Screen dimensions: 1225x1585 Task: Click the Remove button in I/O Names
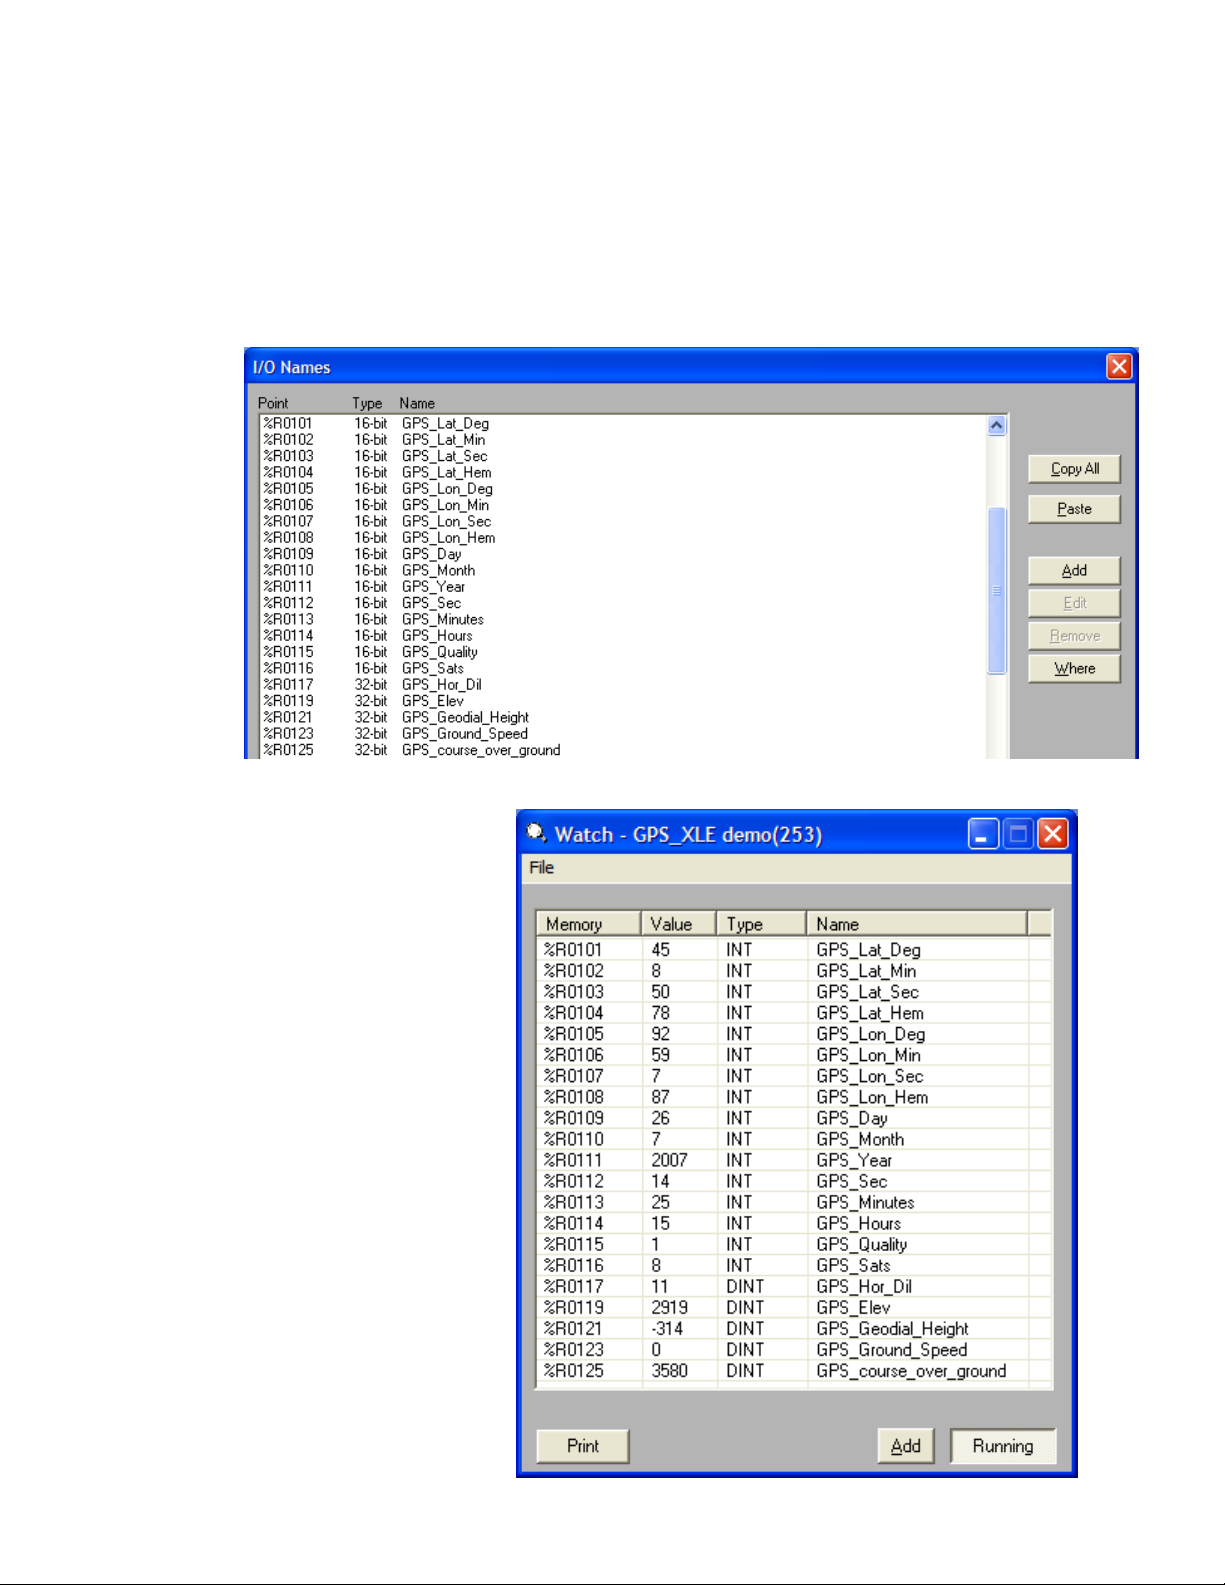pyautogui.click(x=1074, y=636)
